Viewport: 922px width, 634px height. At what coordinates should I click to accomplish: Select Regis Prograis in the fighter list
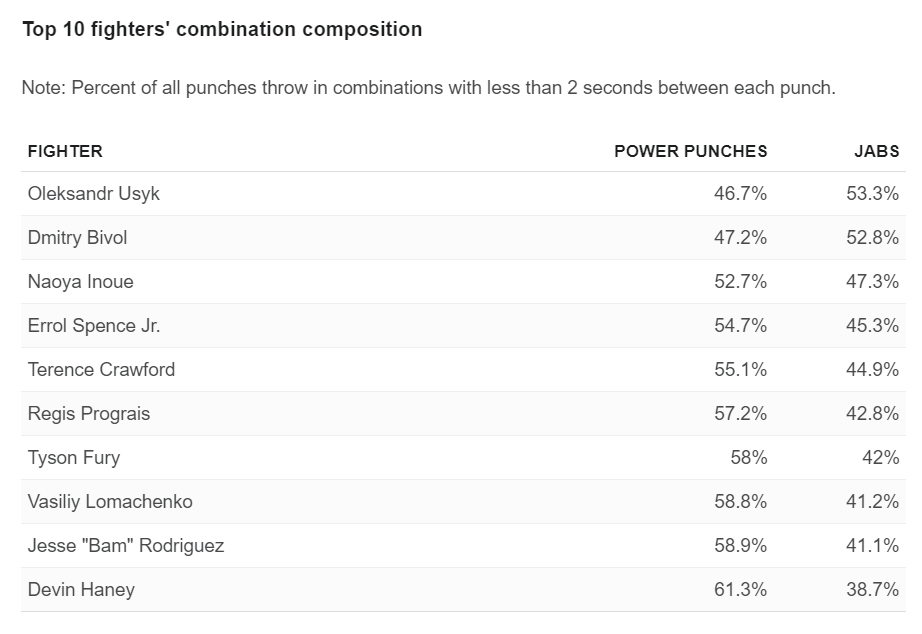click(89, 413)
